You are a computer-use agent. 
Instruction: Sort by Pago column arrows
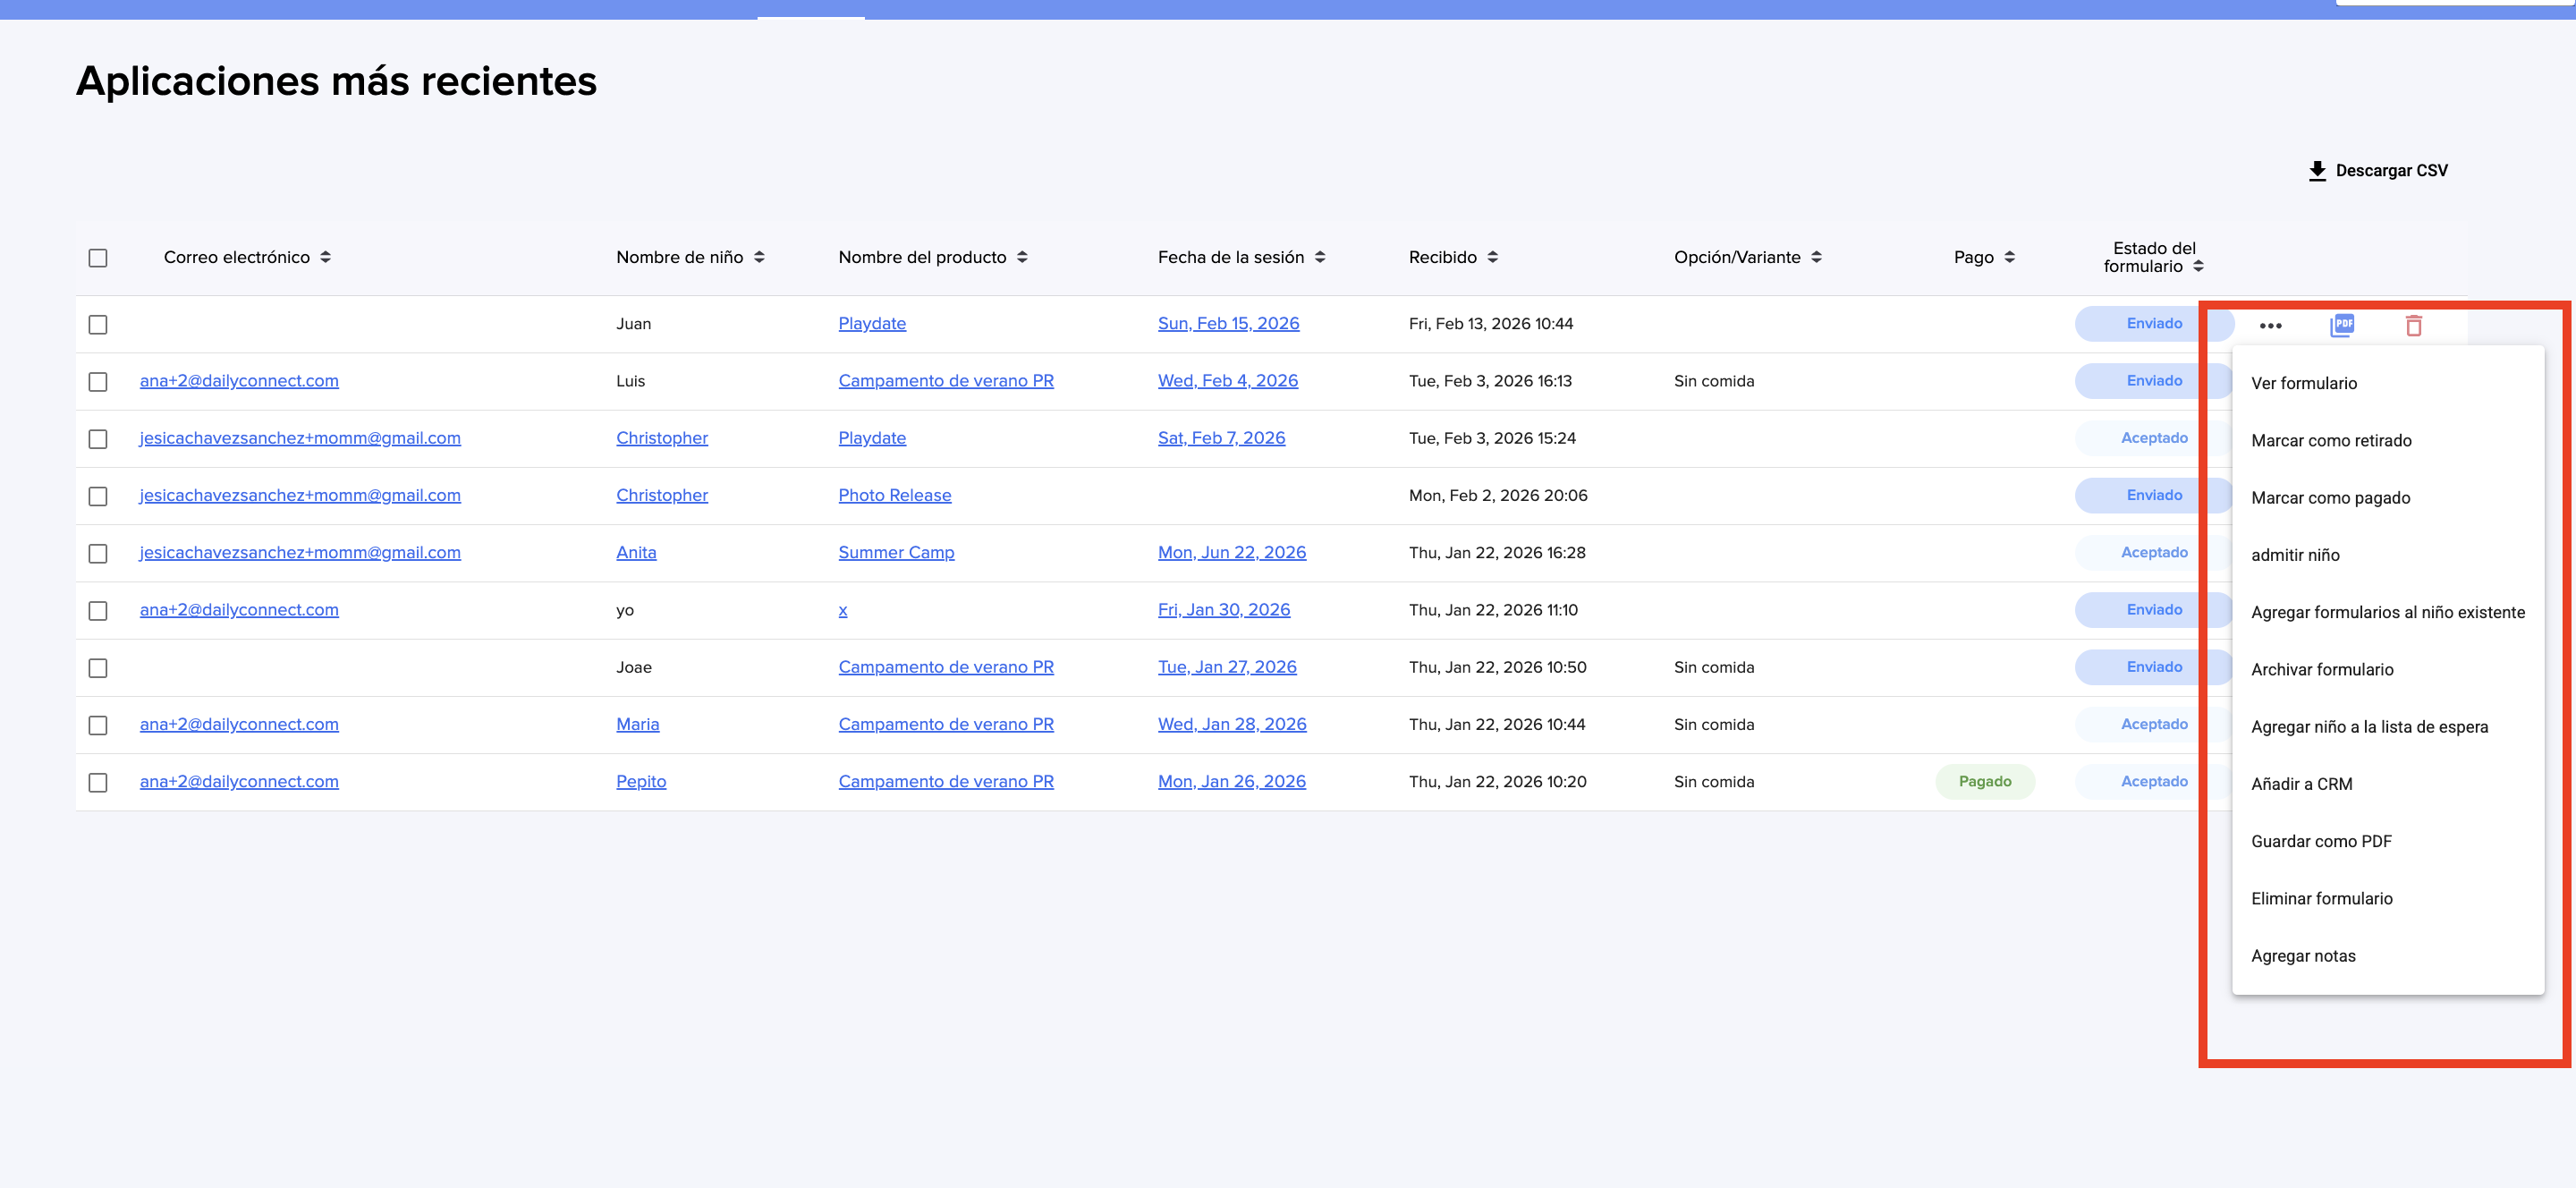[2009, 257]
